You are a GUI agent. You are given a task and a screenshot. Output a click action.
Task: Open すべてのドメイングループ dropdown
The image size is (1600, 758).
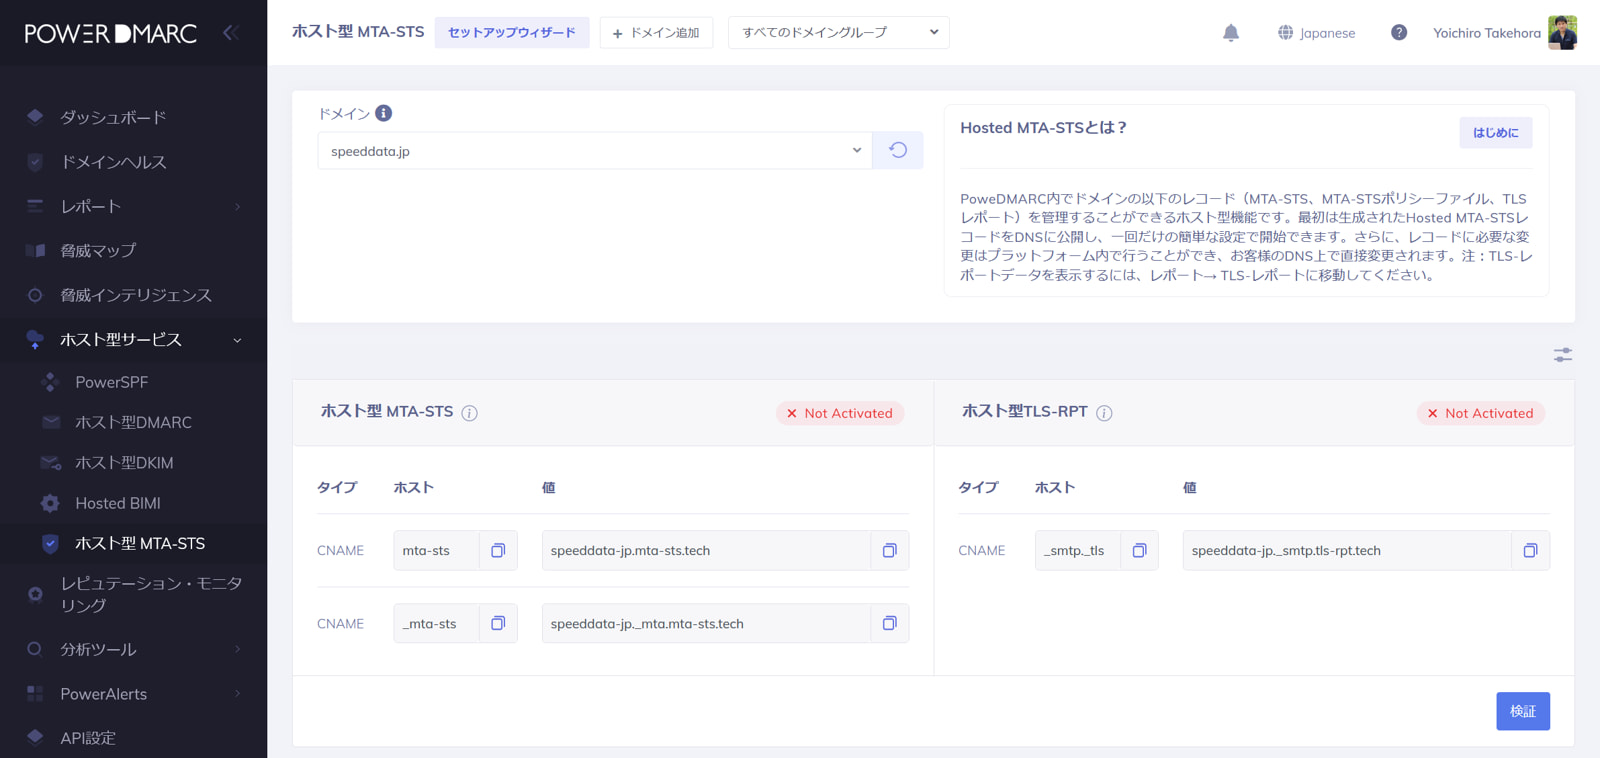[x=839, y=33]
